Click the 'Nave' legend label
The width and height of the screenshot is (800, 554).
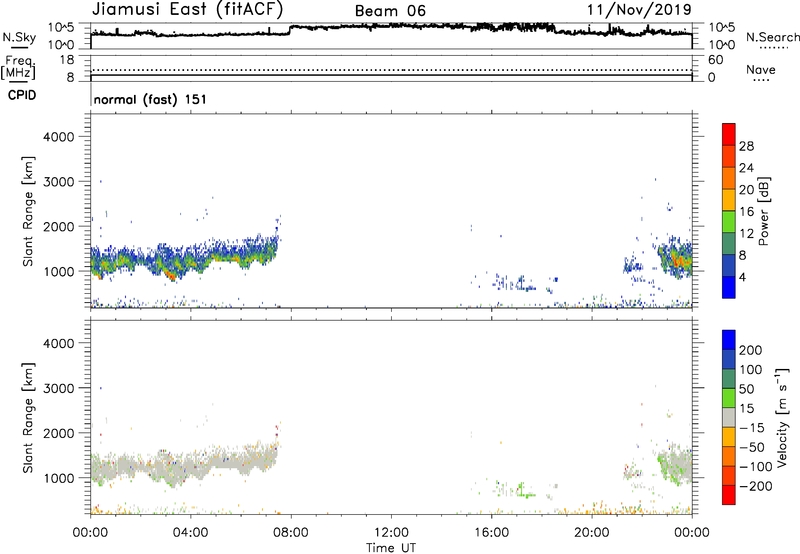(761, 69)
